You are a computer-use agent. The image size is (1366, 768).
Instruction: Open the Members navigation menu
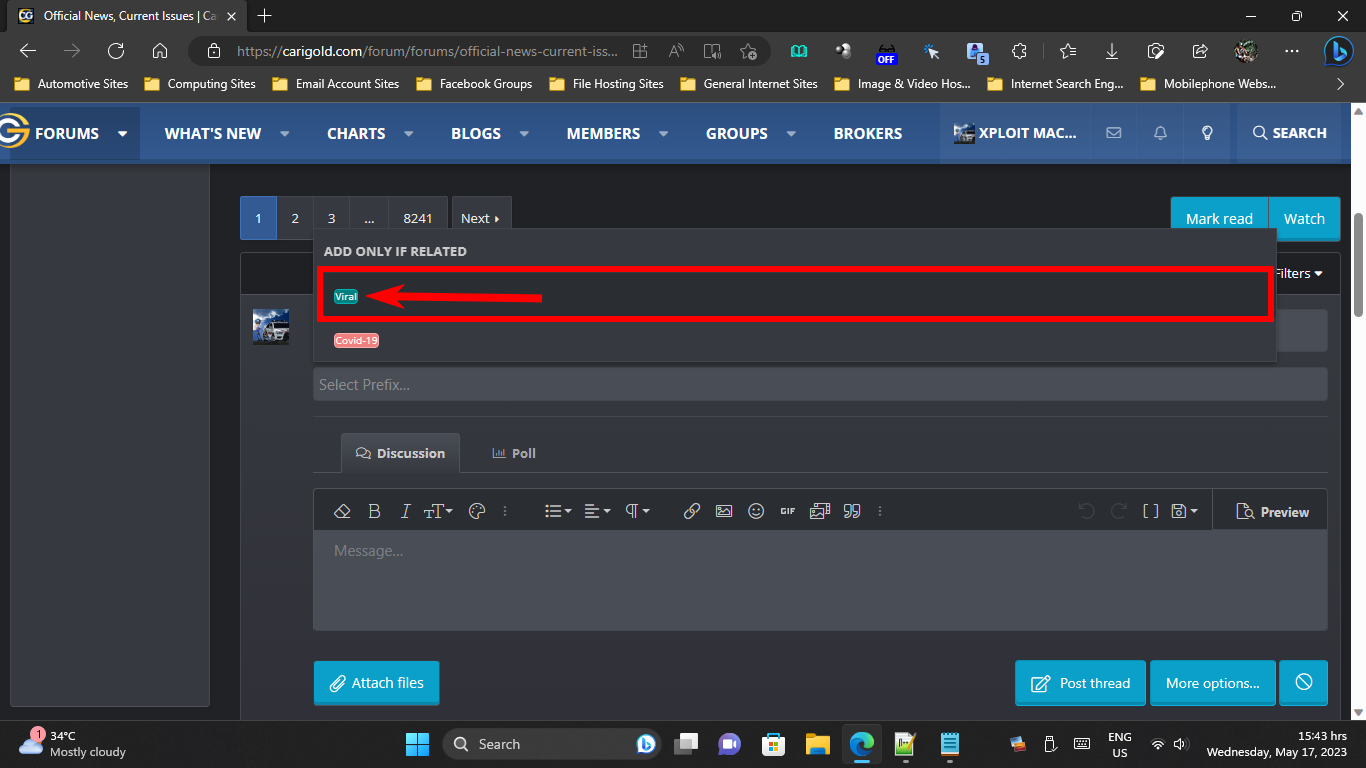coord(603,133)
